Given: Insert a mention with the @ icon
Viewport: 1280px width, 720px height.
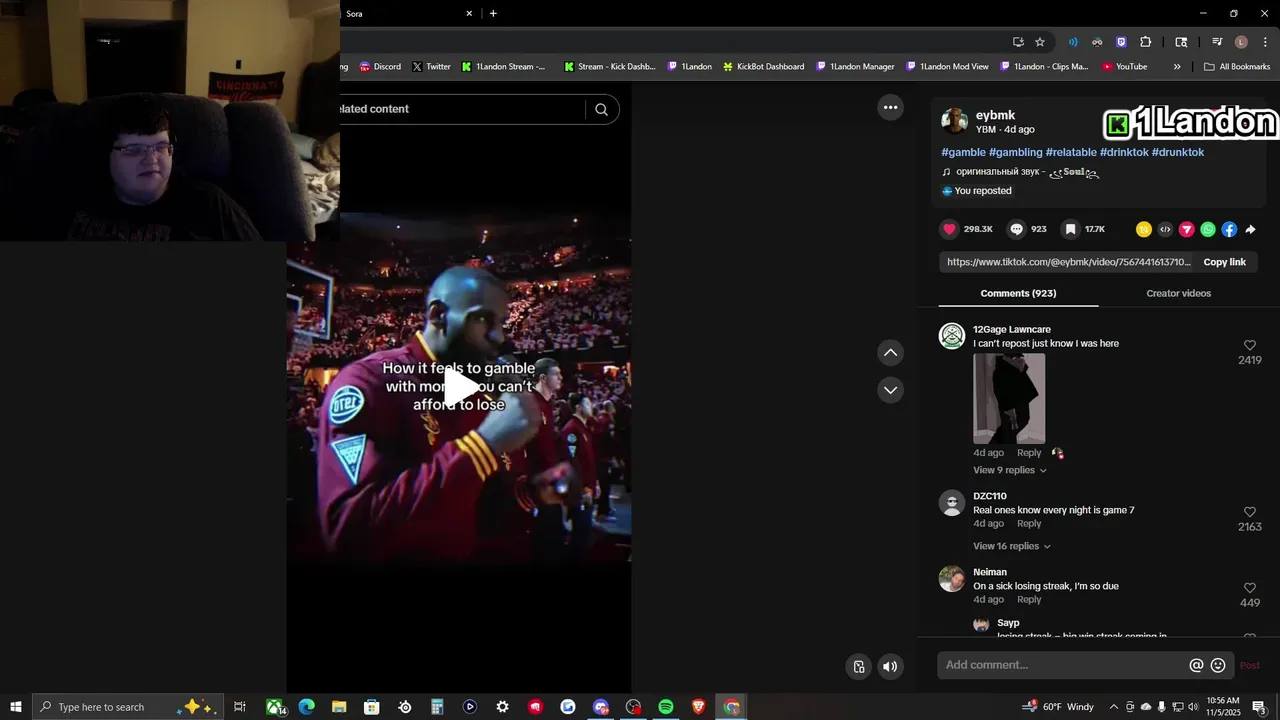Looking at the screenshot, I should tap(1196, 665).
